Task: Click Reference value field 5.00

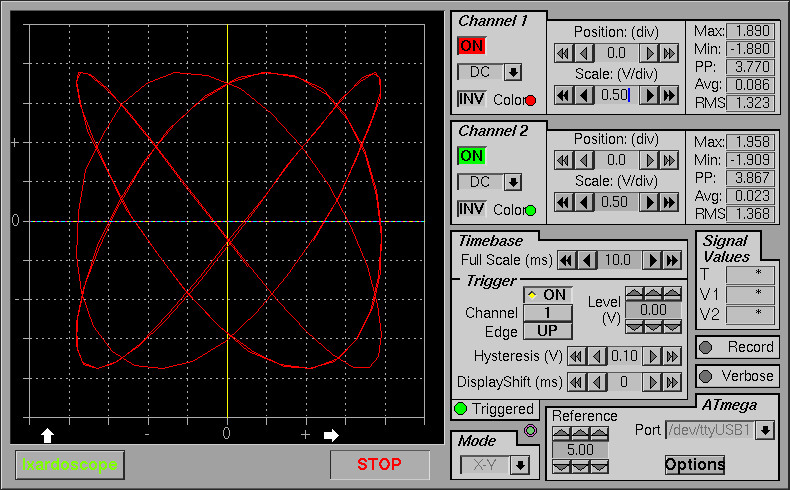Action: click(580, 450)
